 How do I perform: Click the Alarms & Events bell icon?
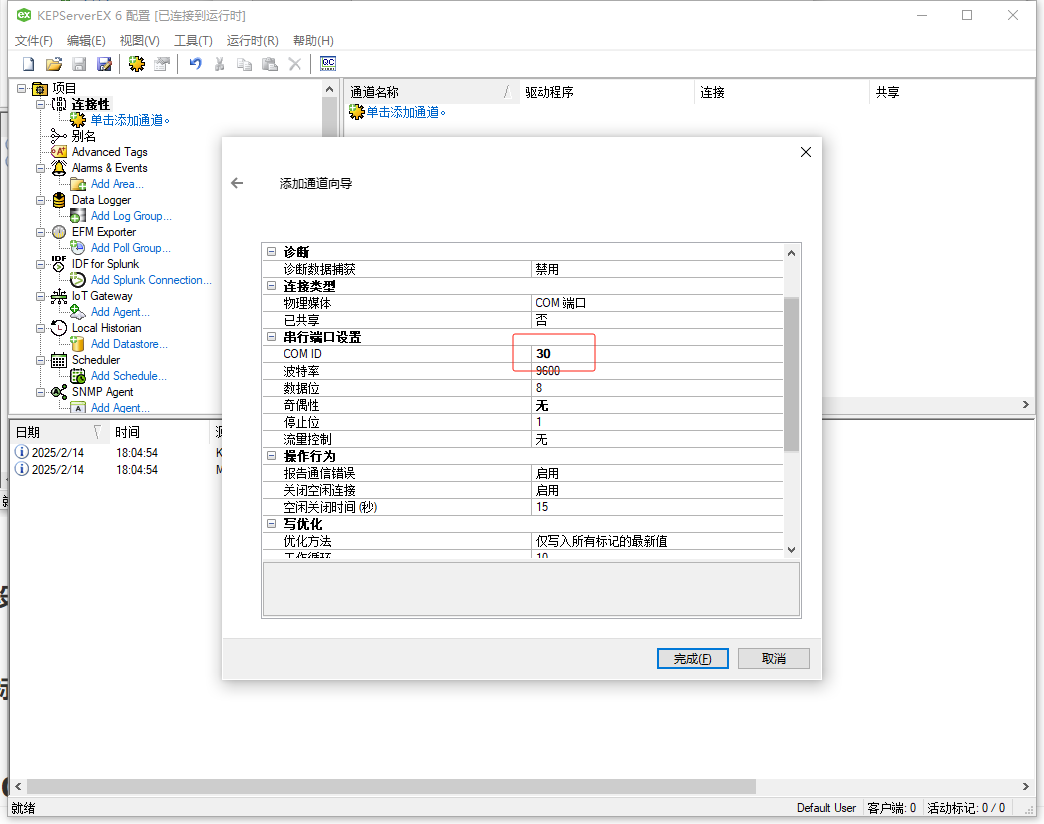click(59, 168)
